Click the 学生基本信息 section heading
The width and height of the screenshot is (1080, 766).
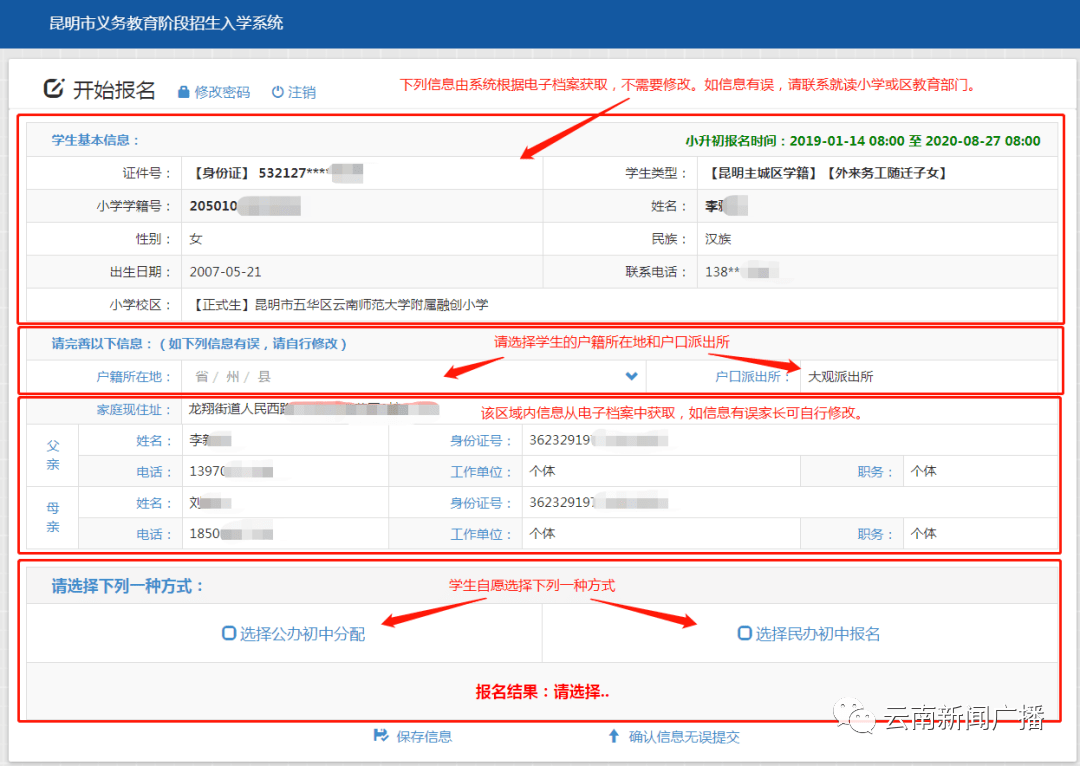96,140
